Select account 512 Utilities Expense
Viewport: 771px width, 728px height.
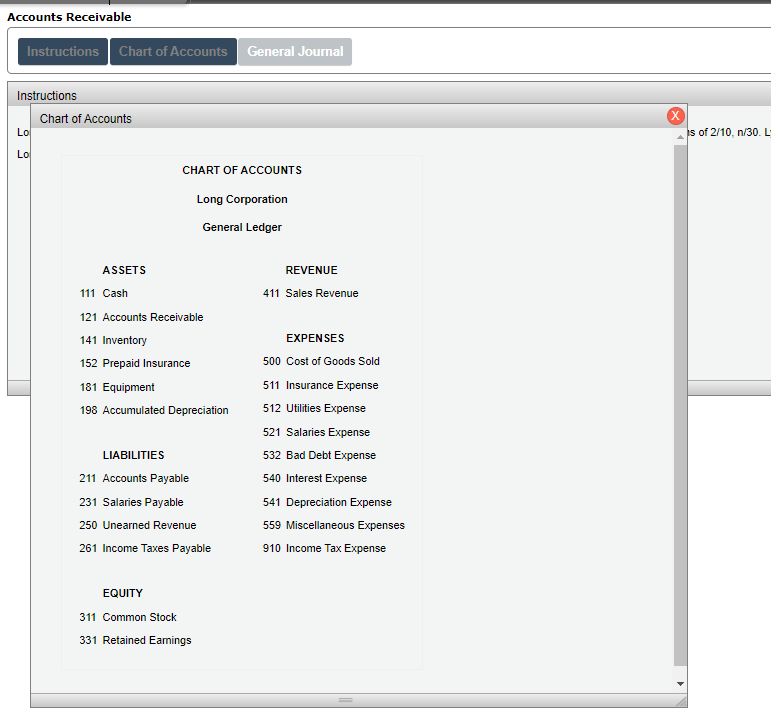[x=314, y=408]
